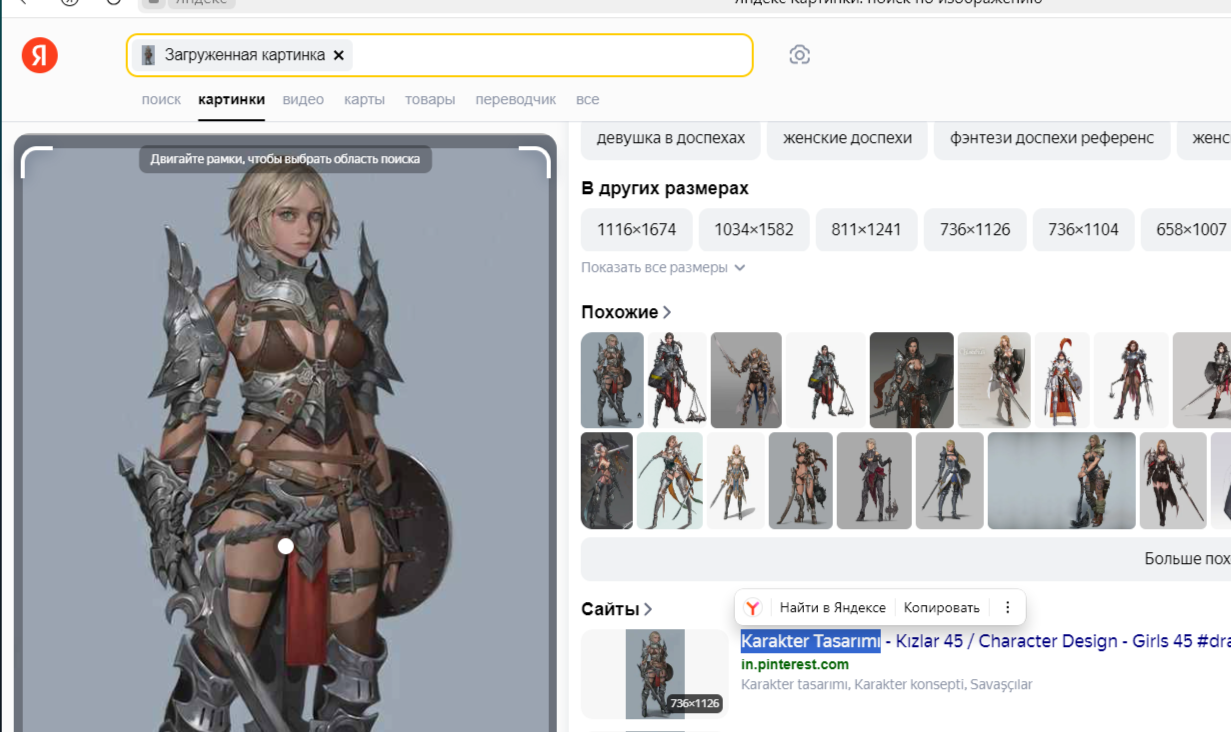Open the wide similar thumbnail with misty background

pos(1062,480)
